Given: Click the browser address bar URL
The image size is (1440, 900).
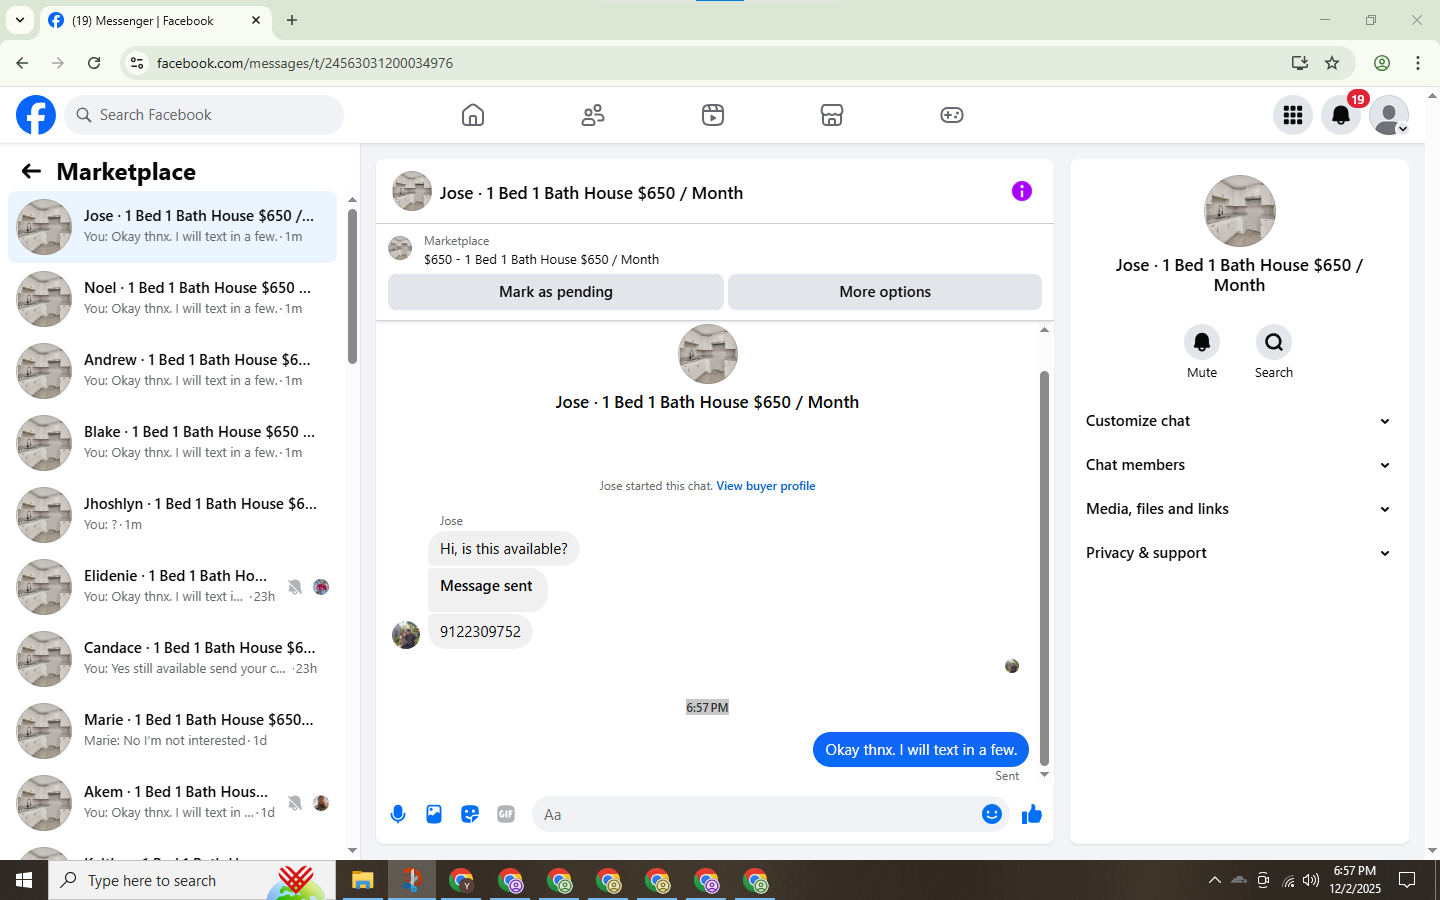Looking at the screenshot, I should pos(305,63).
